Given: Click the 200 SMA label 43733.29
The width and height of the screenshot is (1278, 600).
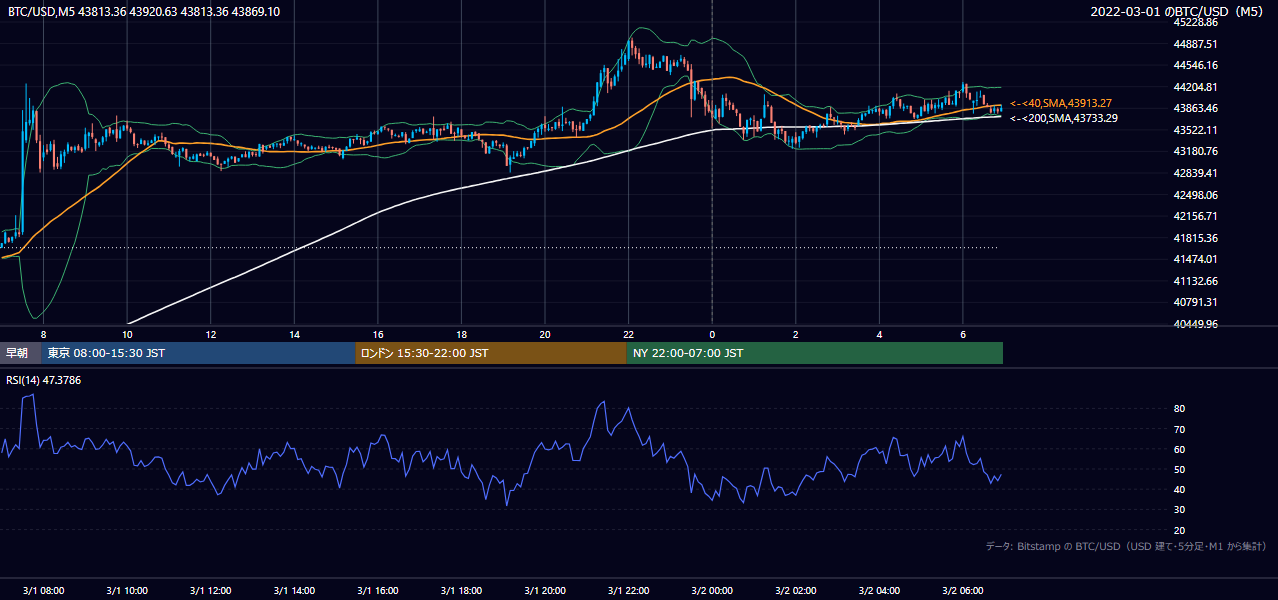Looking at the screenshot, I should coord(1064,118).
